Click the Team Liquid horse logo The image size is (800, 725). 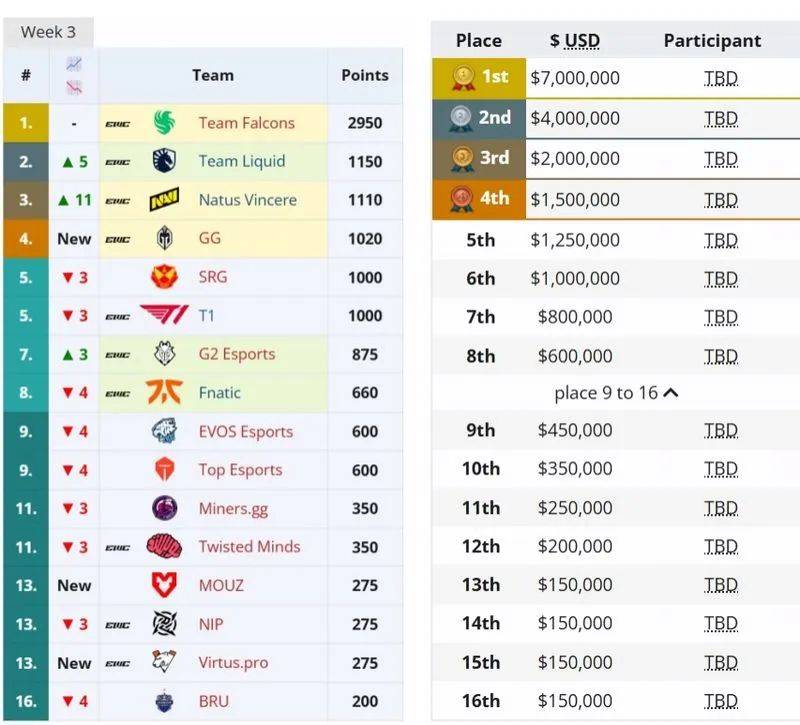pyautogui.click(x=164, y=161)
